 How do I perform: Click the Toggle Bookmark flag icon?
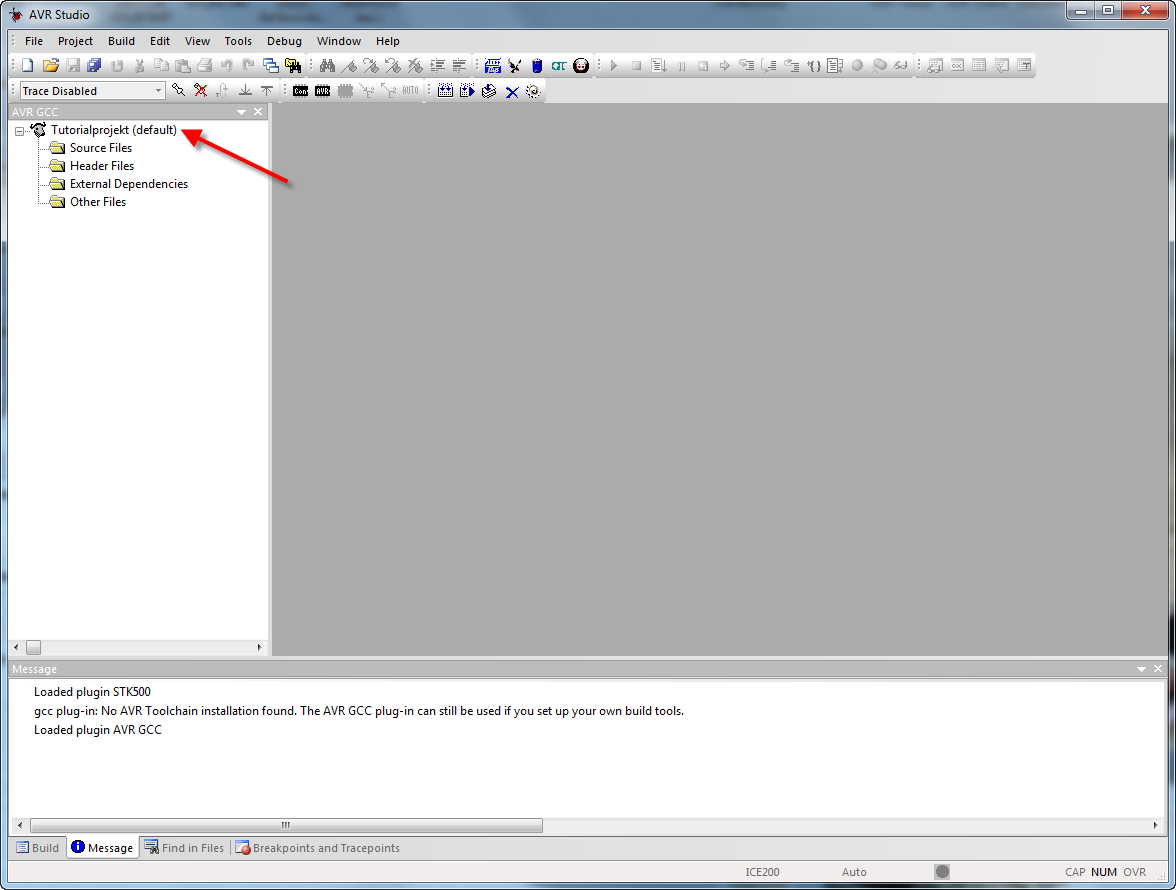click(349, 66)
